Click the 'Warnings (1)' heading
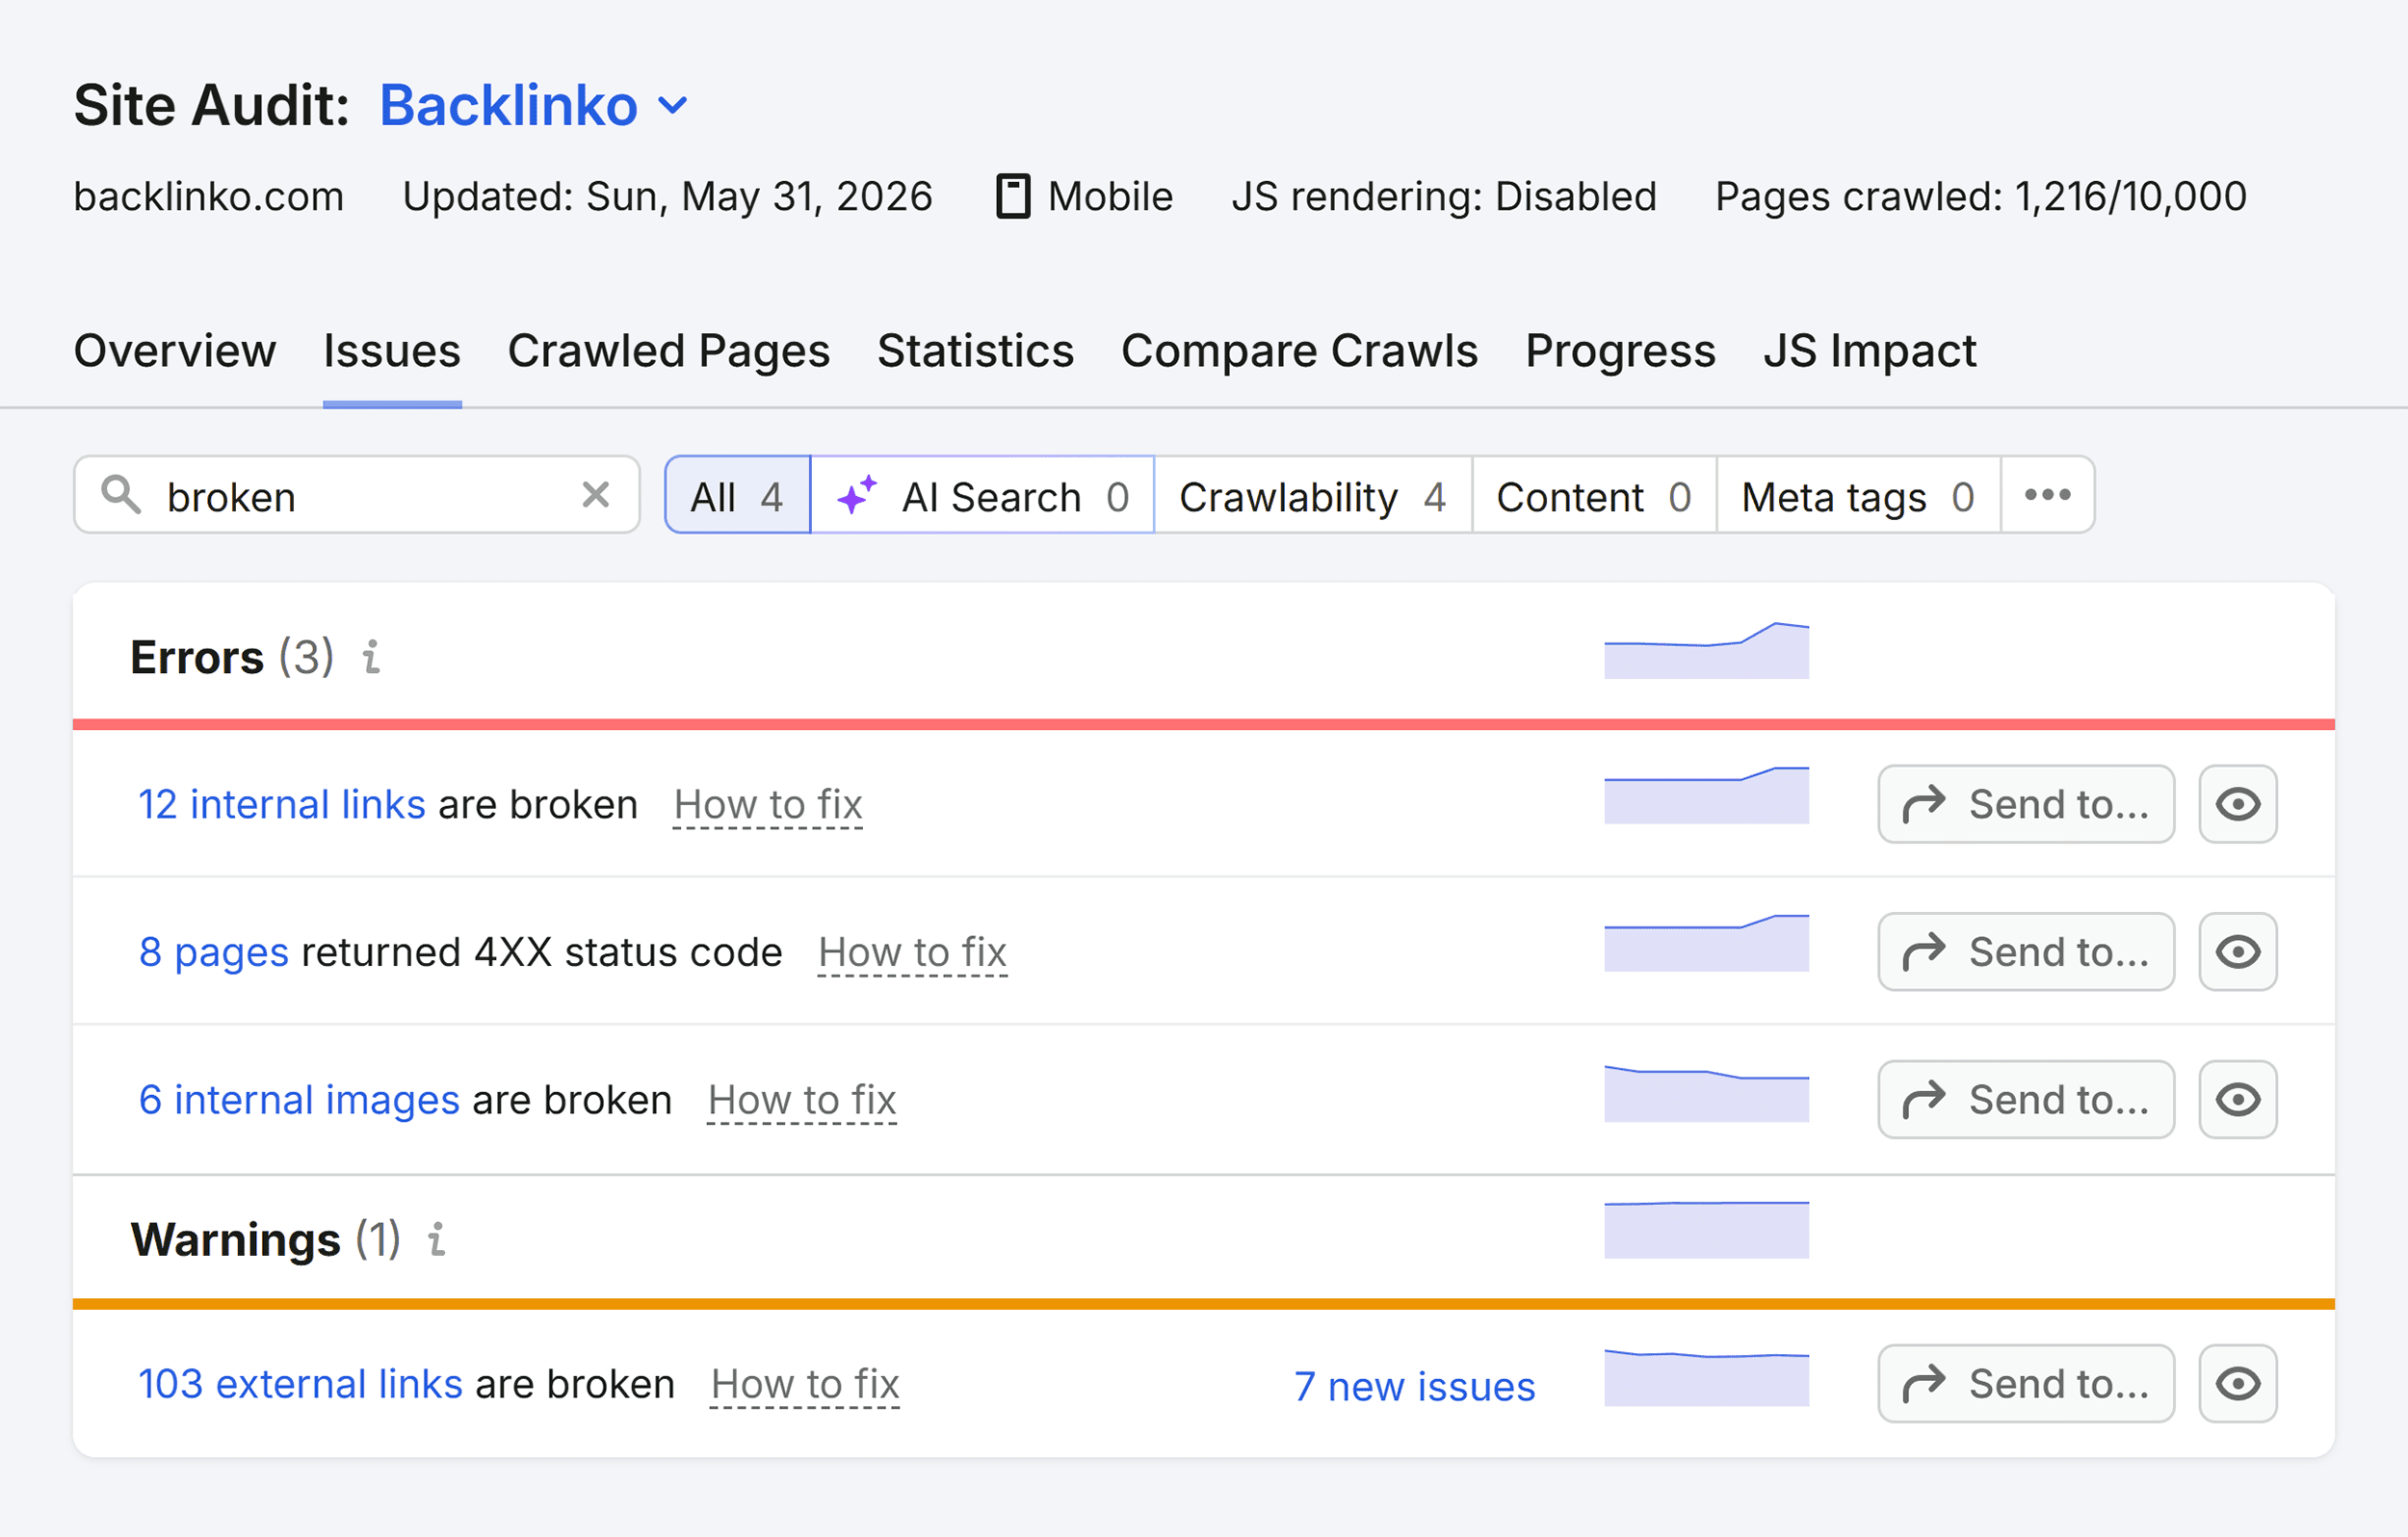Image resolution: width=2408 pixels, height=1537 pixels. point(266,1239)
